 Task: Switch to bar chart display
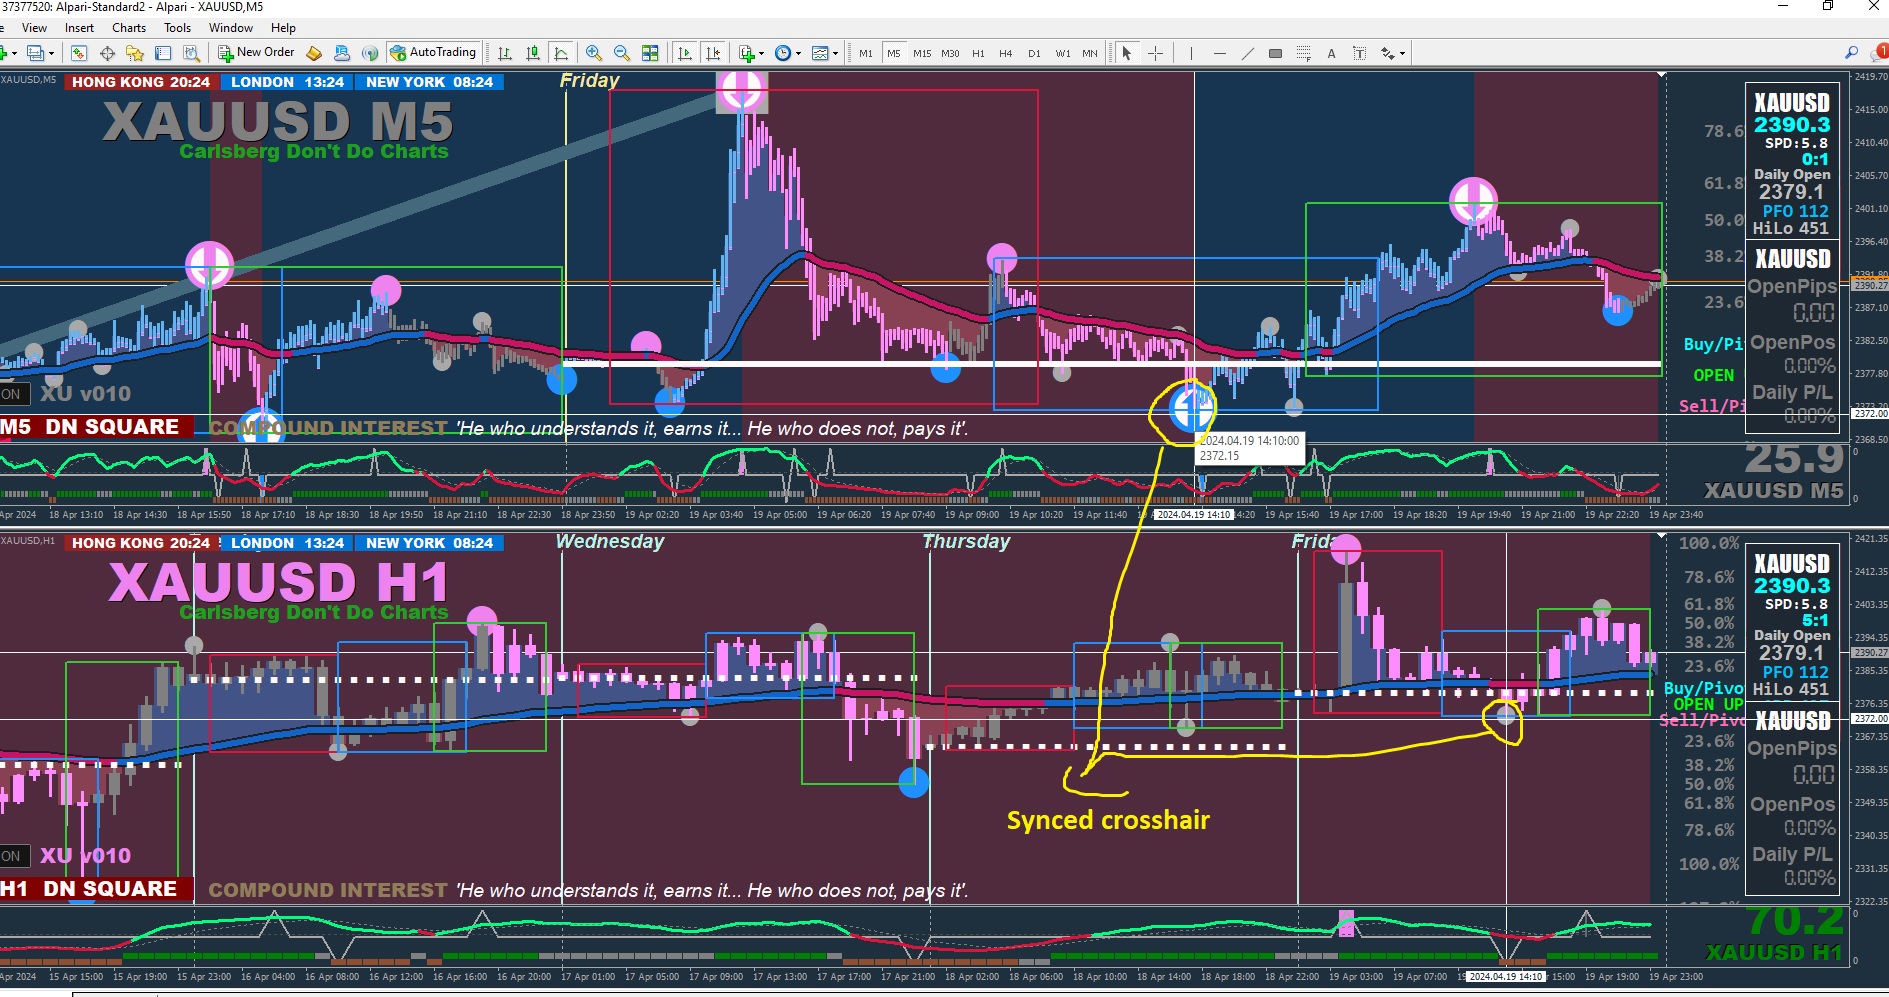coord(505,53)
